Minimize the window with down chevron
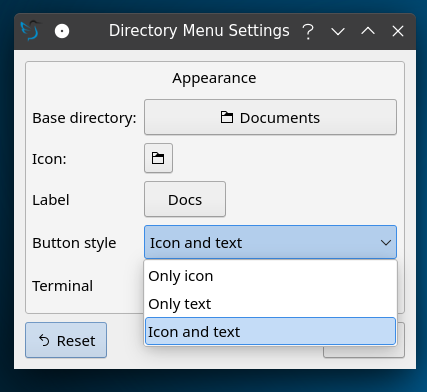The width and height of the screenshot is (427, 392). (338, 32)
